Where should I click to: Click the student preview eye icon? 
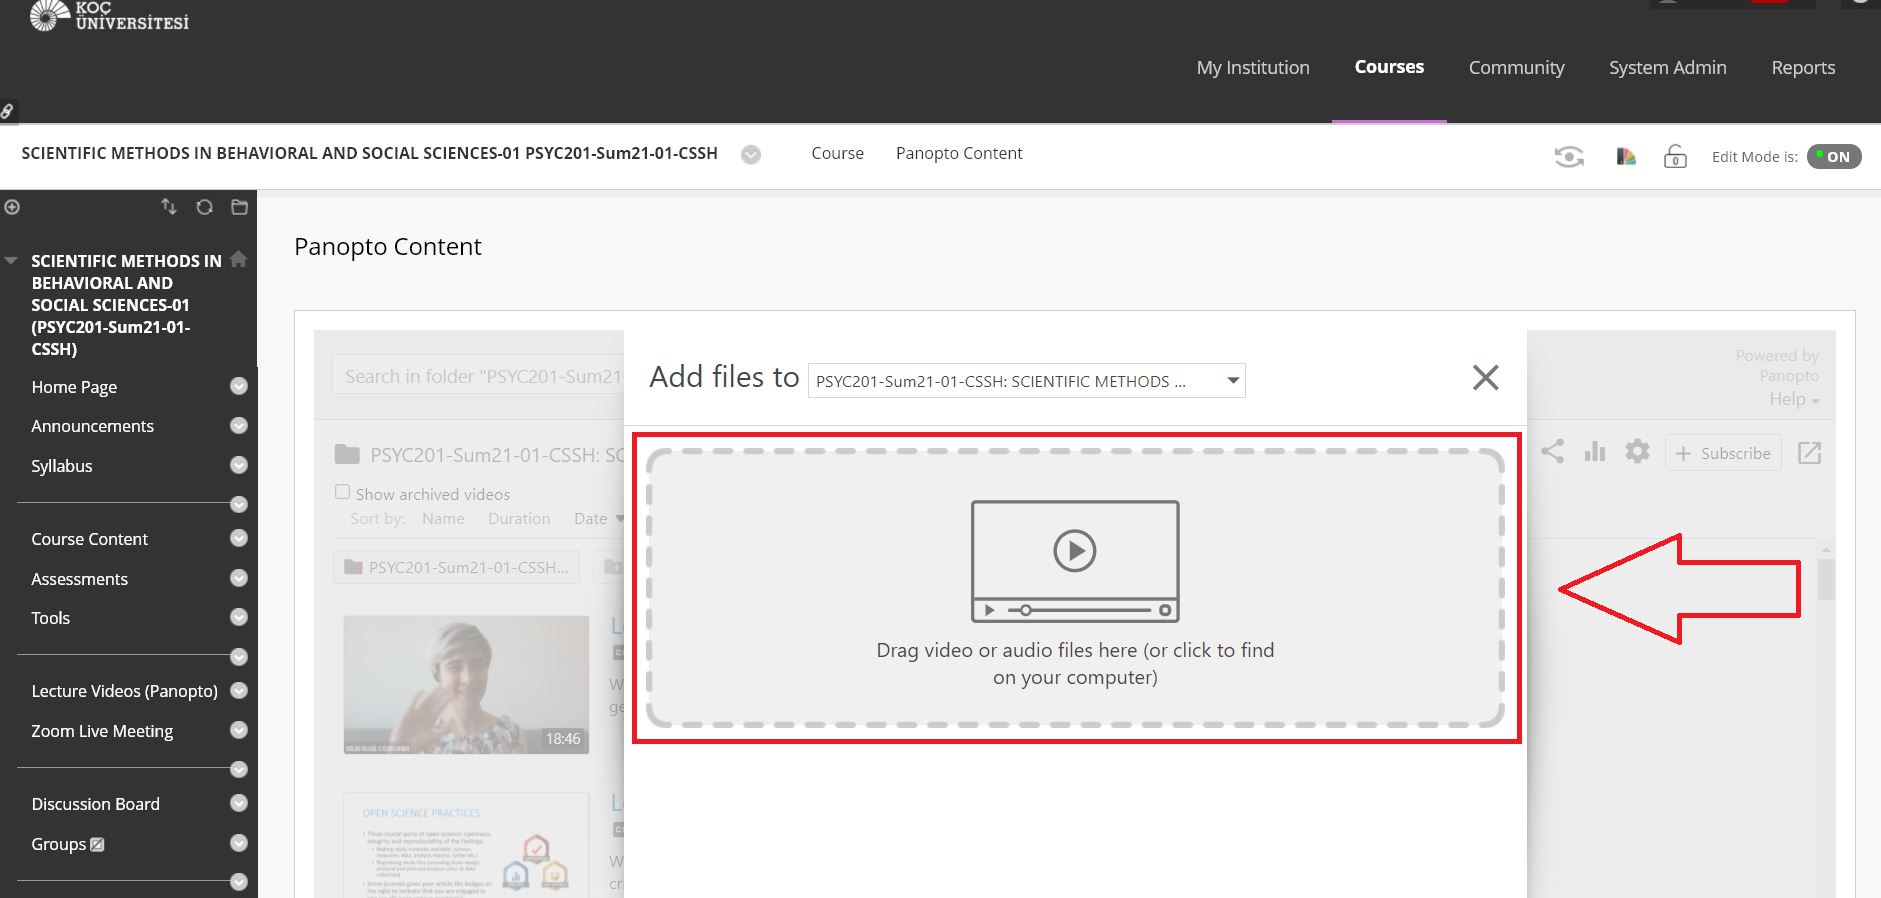pyautogui.click(x=1568, y=157)
